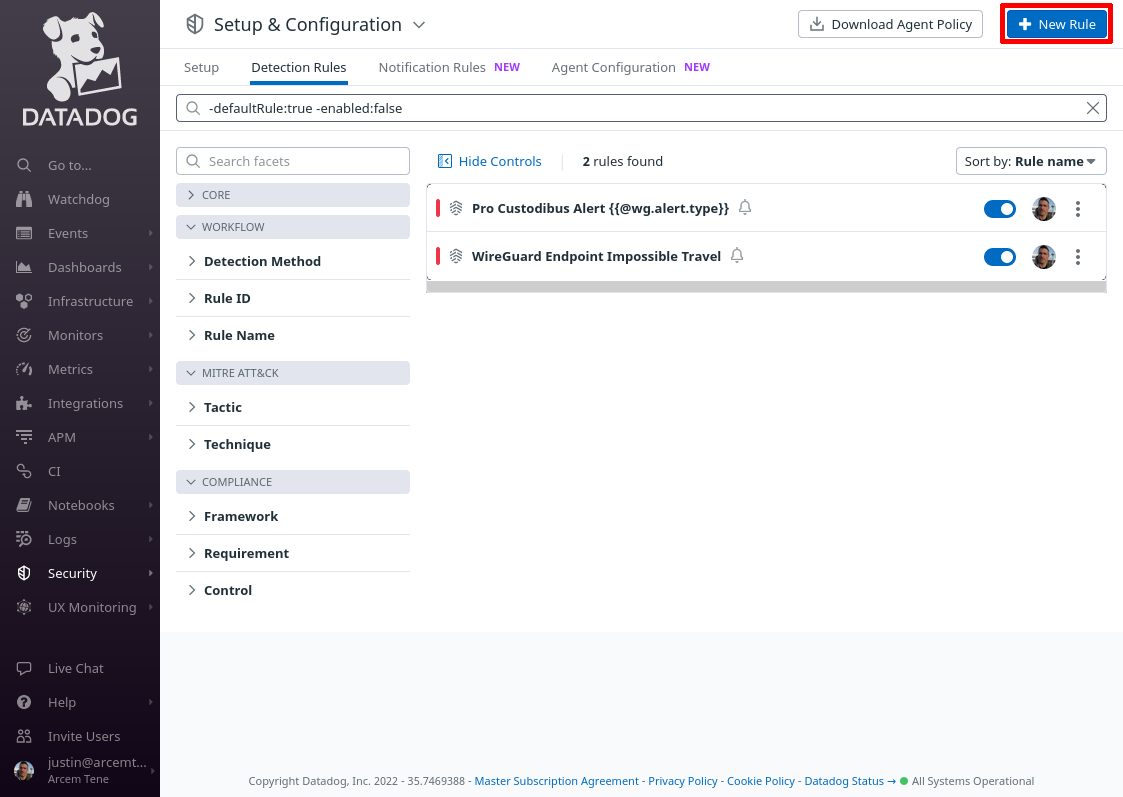Viewport: 1123px width, 797px height.
Task: Click the Invite Users people icon
Action: pos(24,736)
